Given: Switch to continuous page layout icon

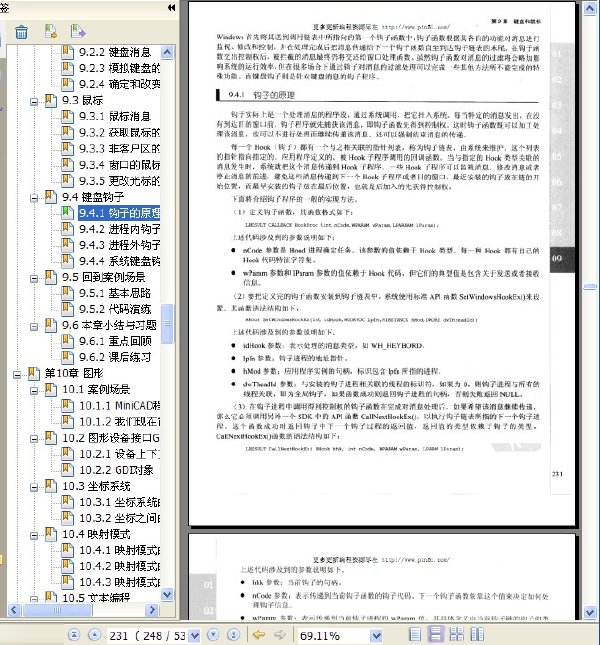Looking at the screenshot, I should pos(436,634).
